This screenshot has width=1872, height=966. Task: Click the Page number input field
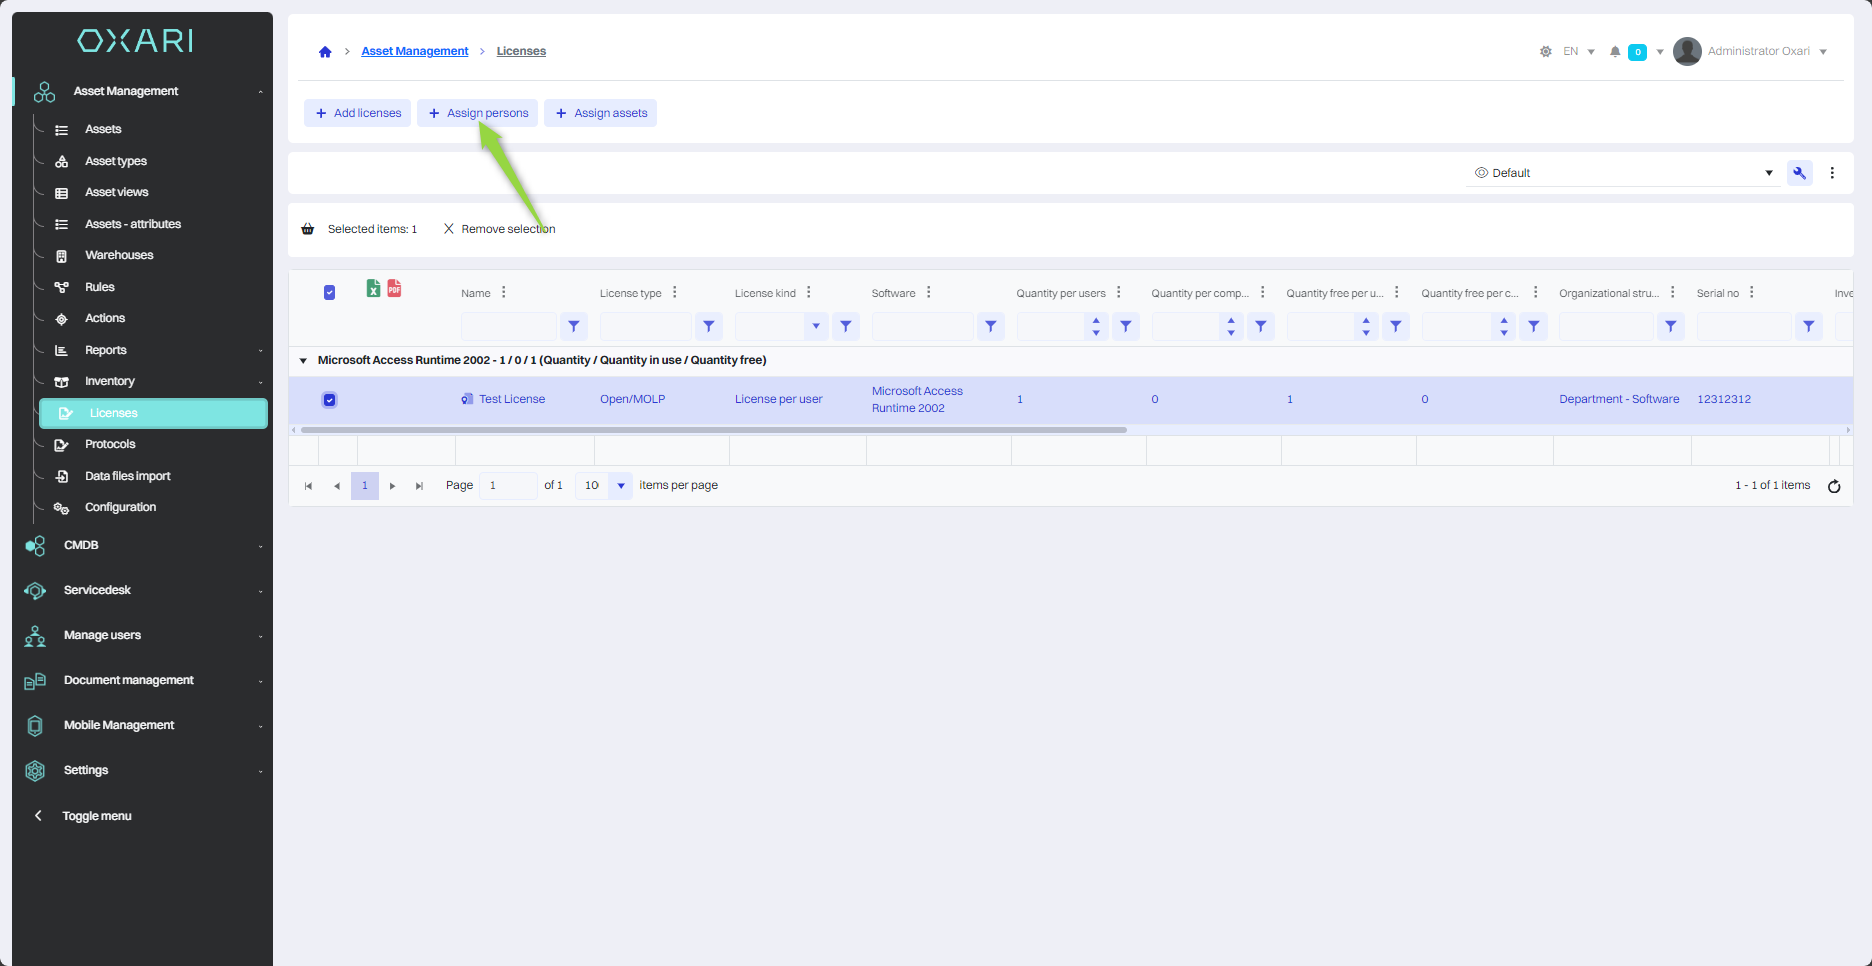pyautogui.click(x=507, y=486)
